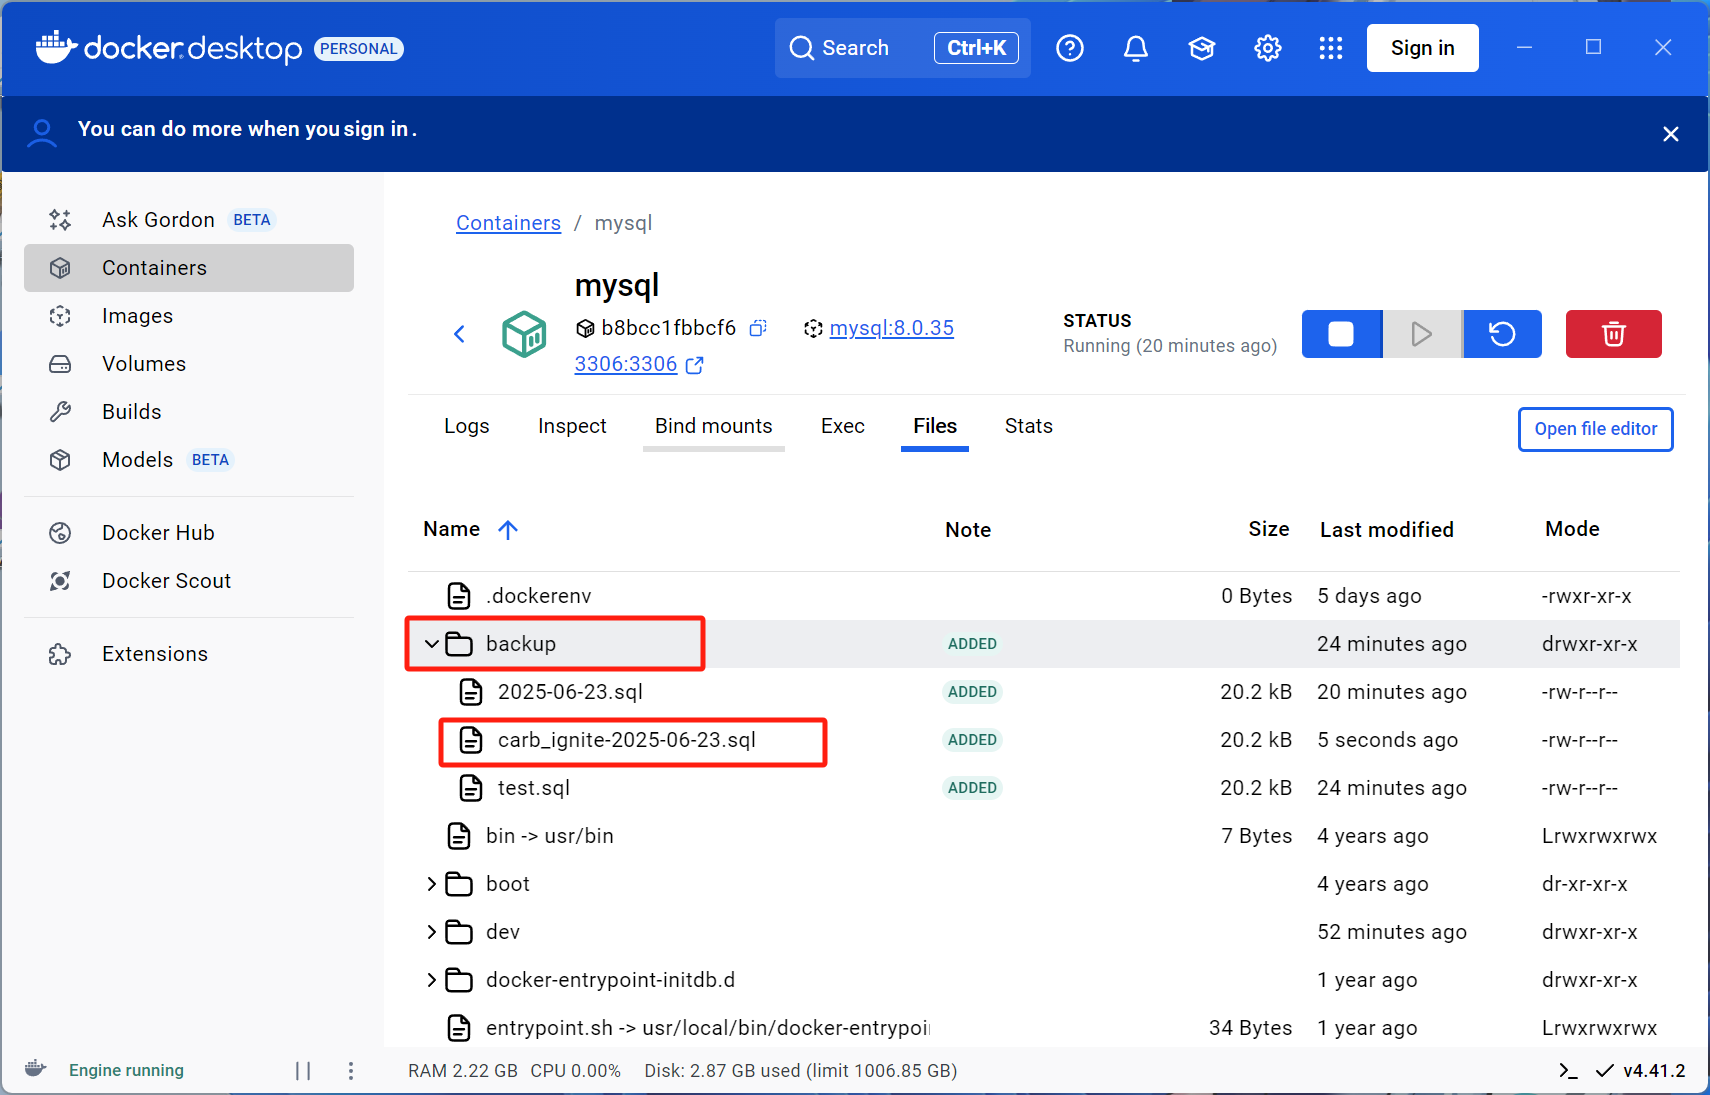Screen dimensions: 1710x1095
Task: Open the terminal icon in status bar
Action: click(1567, 1071)
